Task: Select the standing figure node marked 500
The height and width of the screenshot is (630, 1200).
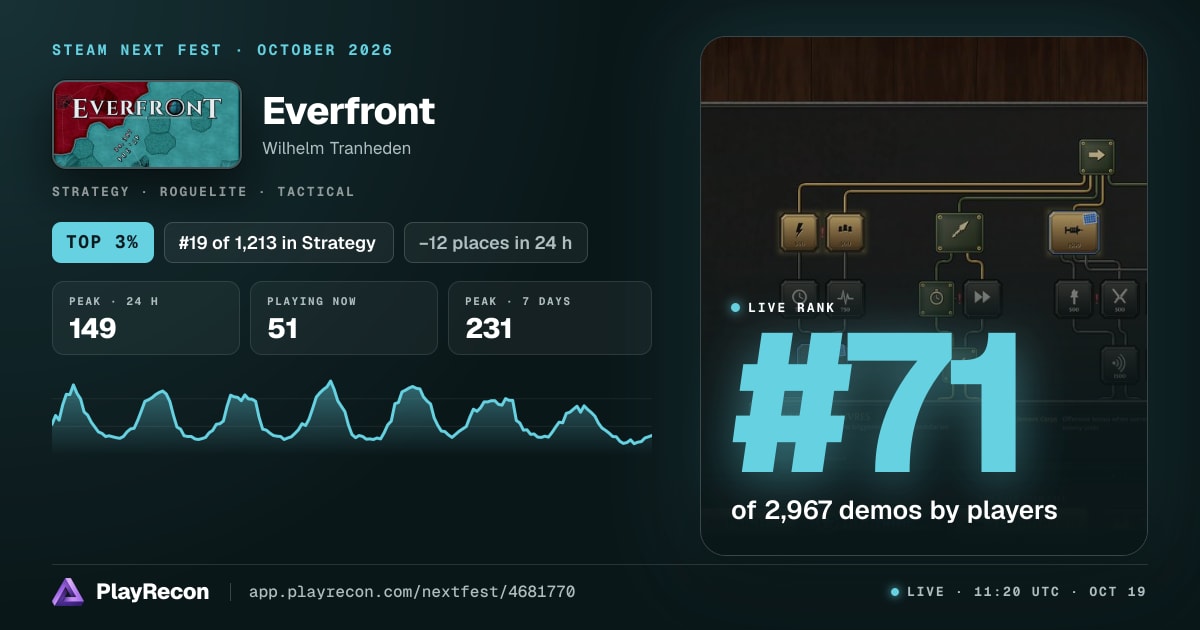Action: coord(1075,298)
